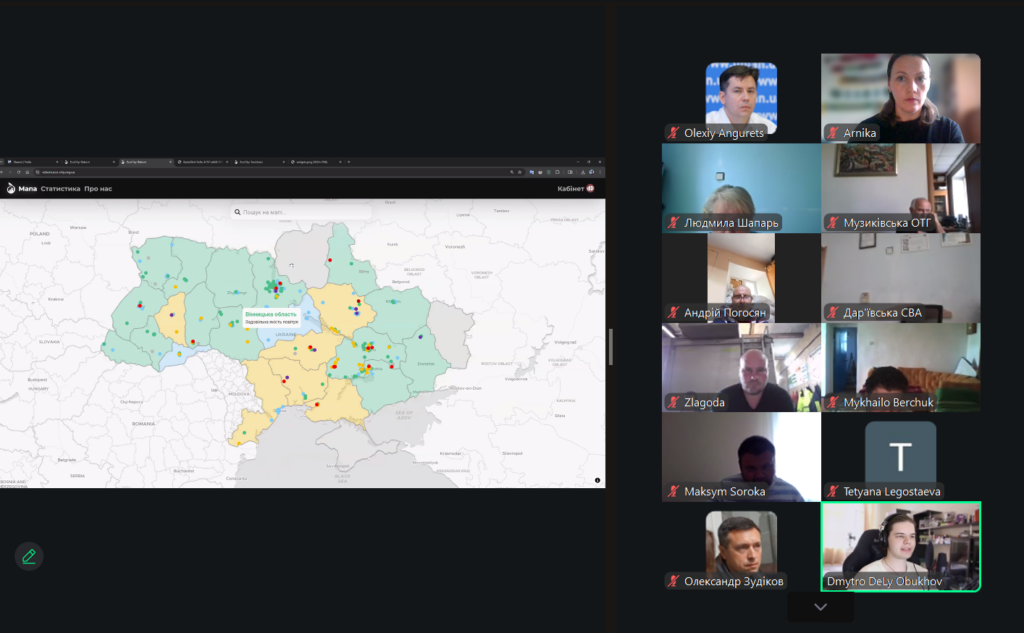Click the Мапа logo icon
Viewport: 1024px width, 633px height.
[x=11, y=188]
